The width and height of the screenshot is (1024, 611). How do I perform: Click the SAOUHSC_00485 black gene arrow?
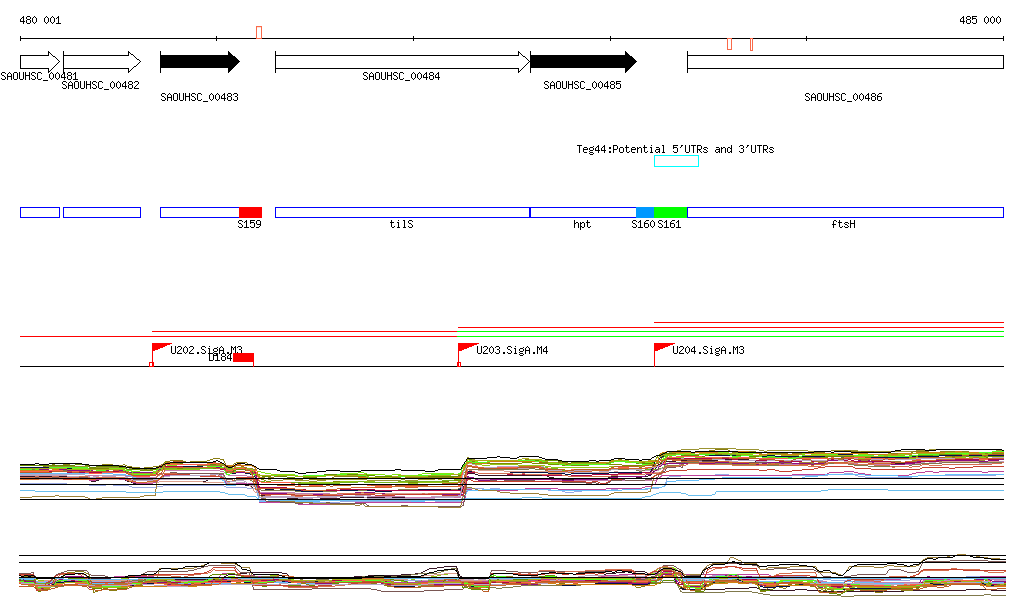[583, 62]
